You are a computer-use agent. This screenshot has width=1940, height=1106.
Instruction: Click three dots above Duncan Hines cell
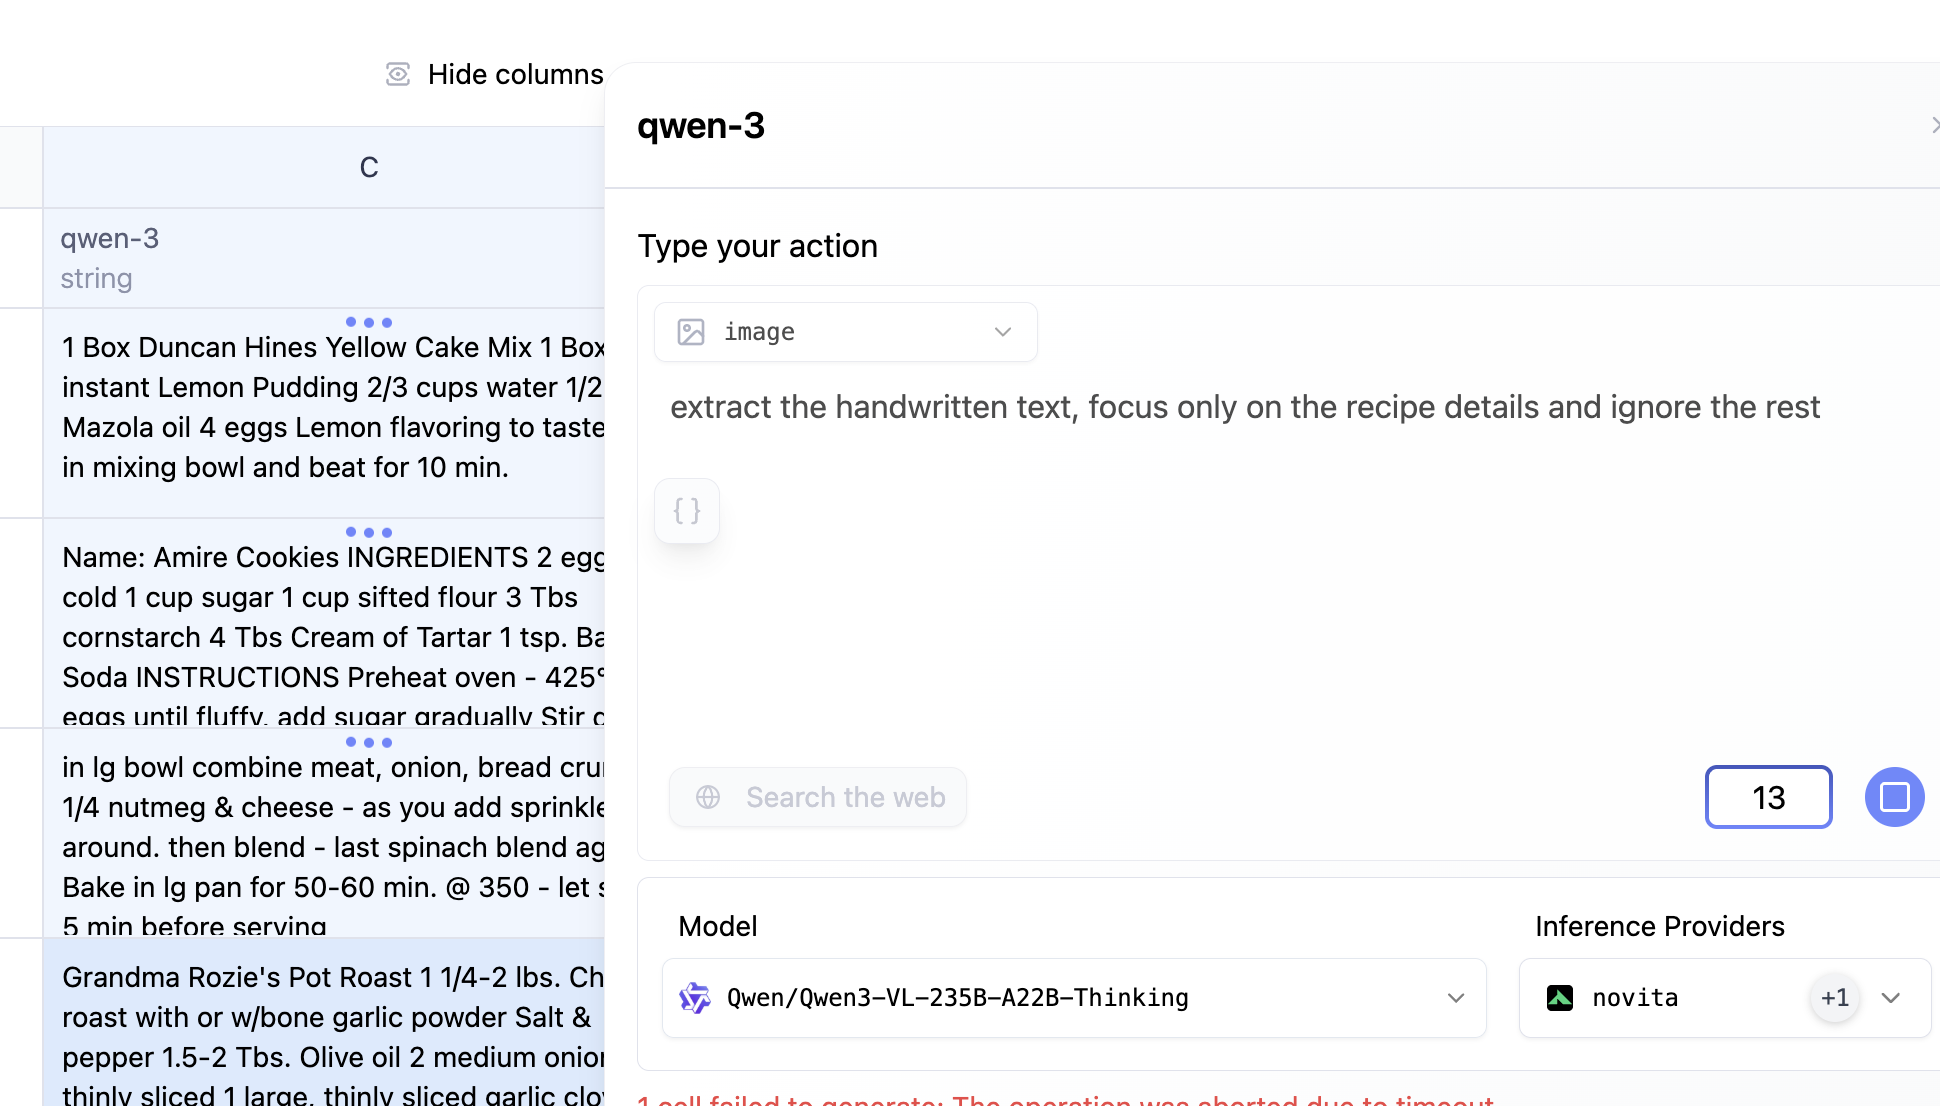tap(368, 322)
